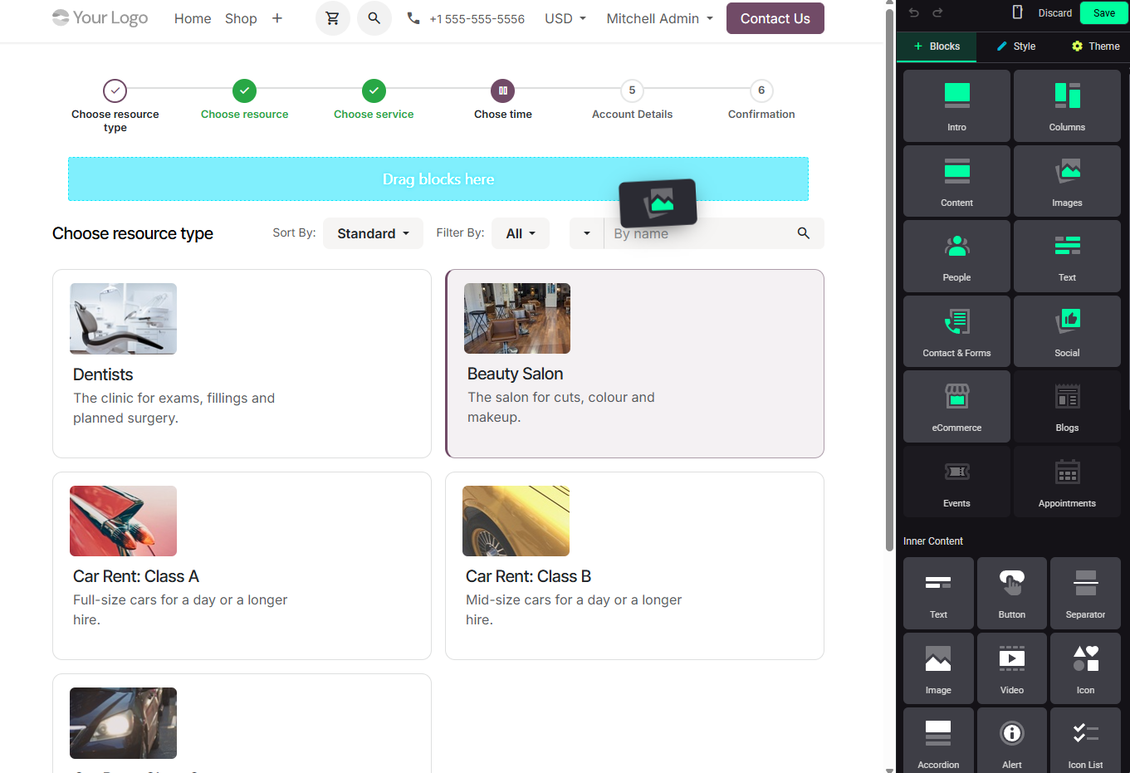The width and height of the screenshot is (1130, 773).
Task: Click the Choose resource step checkmark
Action: pyautogui.click(x=244, y=91)
